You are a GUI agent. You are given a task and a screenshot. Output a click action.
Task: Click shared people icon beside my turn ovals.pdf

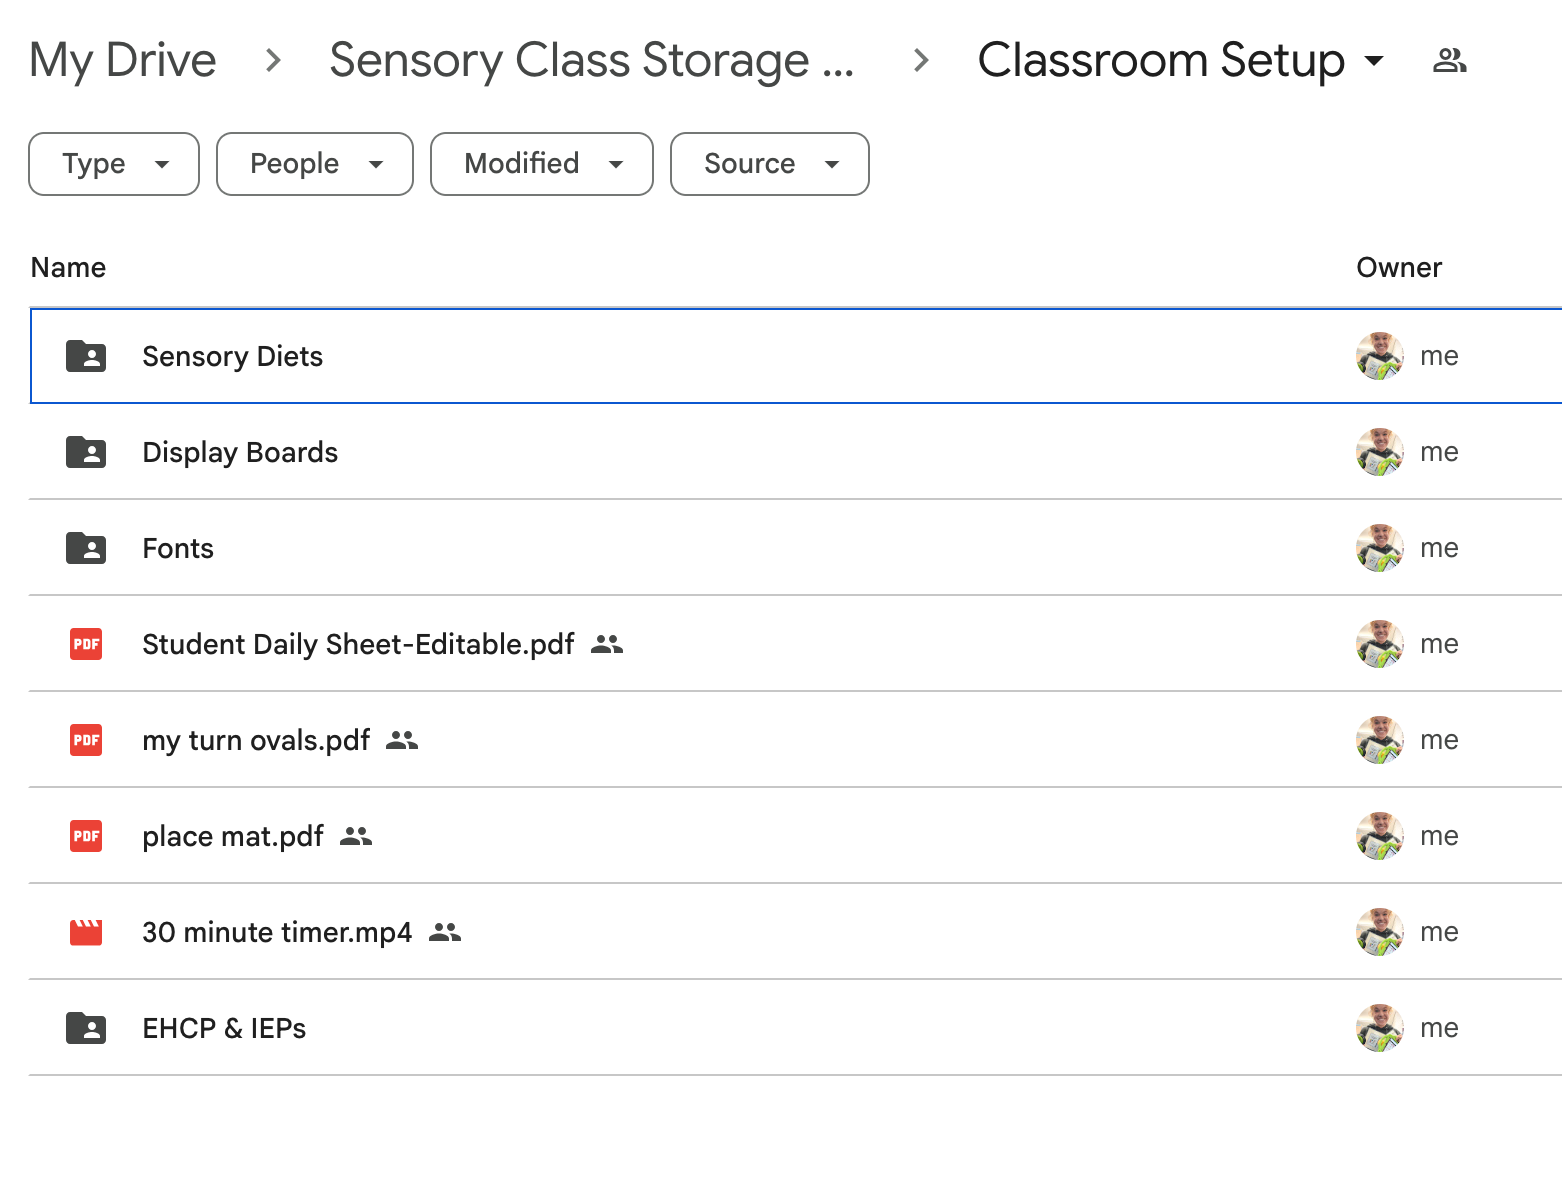click(402, 741)
